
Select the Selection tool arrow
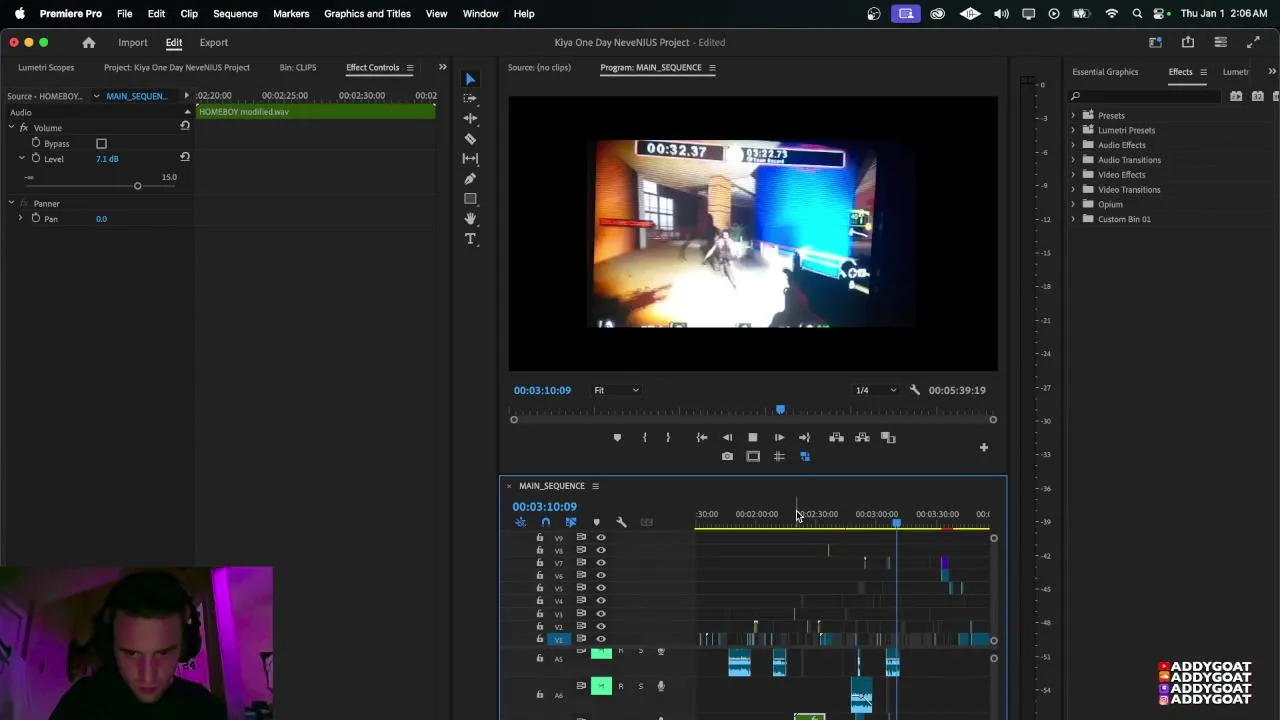tap(470, 79)
